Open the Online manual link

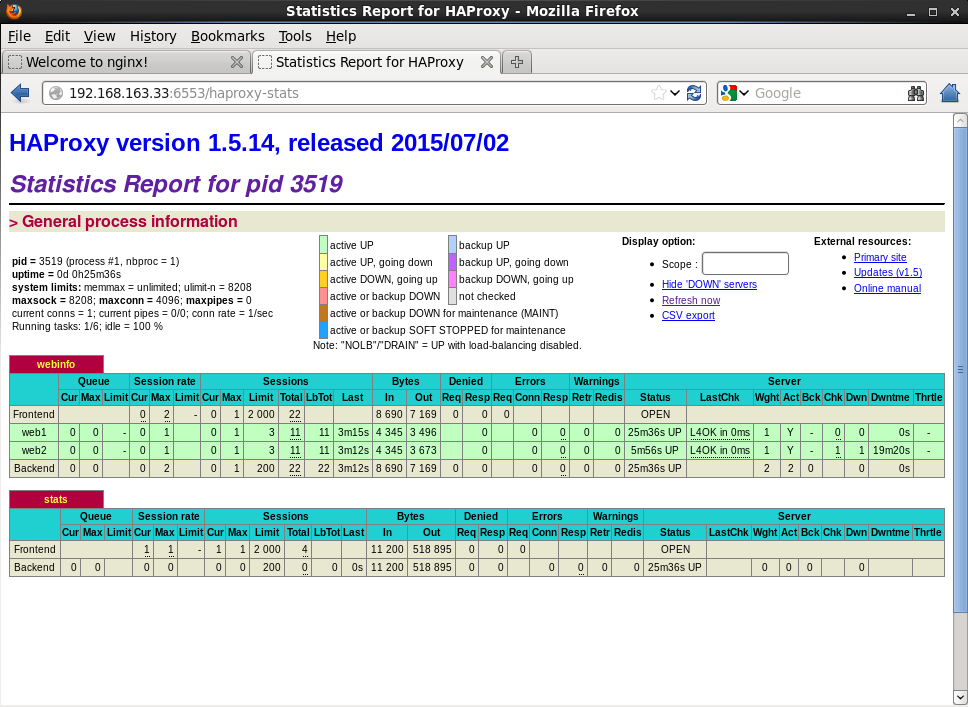[x=887, y=289]
